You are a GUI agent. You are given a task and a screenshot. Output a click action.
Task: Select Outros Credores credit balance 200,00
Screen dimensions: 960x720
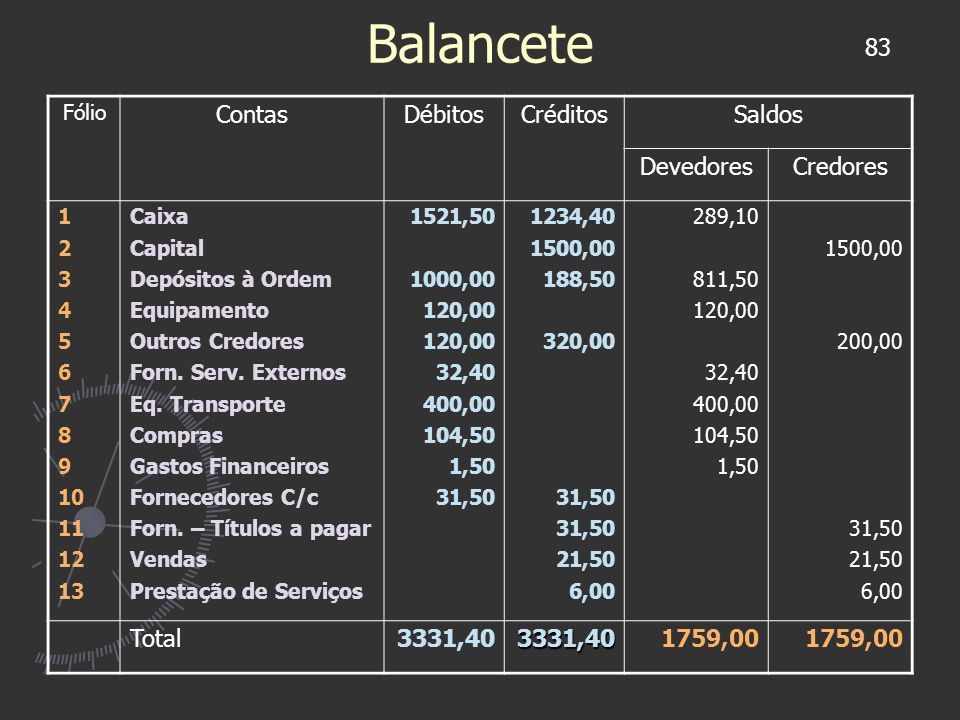click(869, 341)
